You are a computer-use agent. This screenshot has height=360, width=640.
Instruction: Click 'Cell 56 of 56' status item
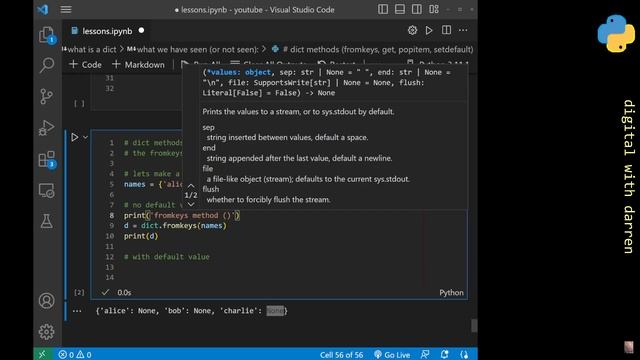tap(341, 355)
